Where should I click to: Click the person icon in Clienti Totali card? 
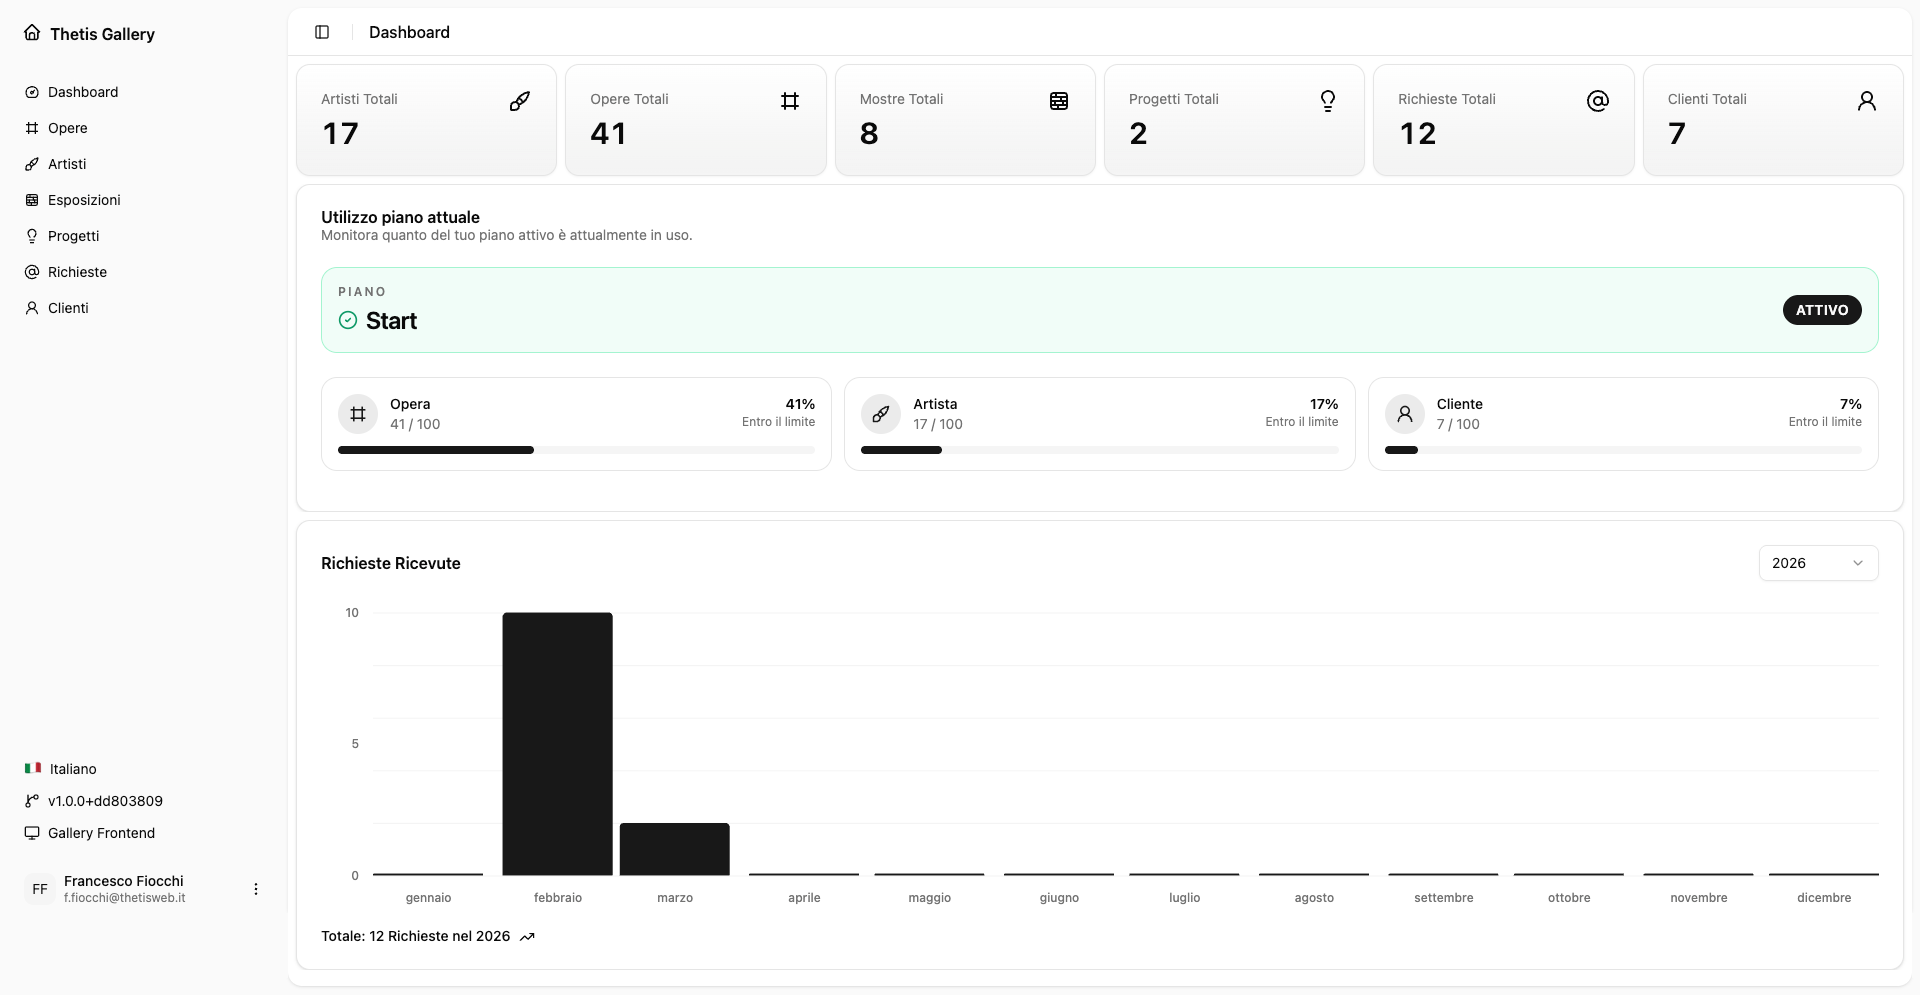(1866, 101)
